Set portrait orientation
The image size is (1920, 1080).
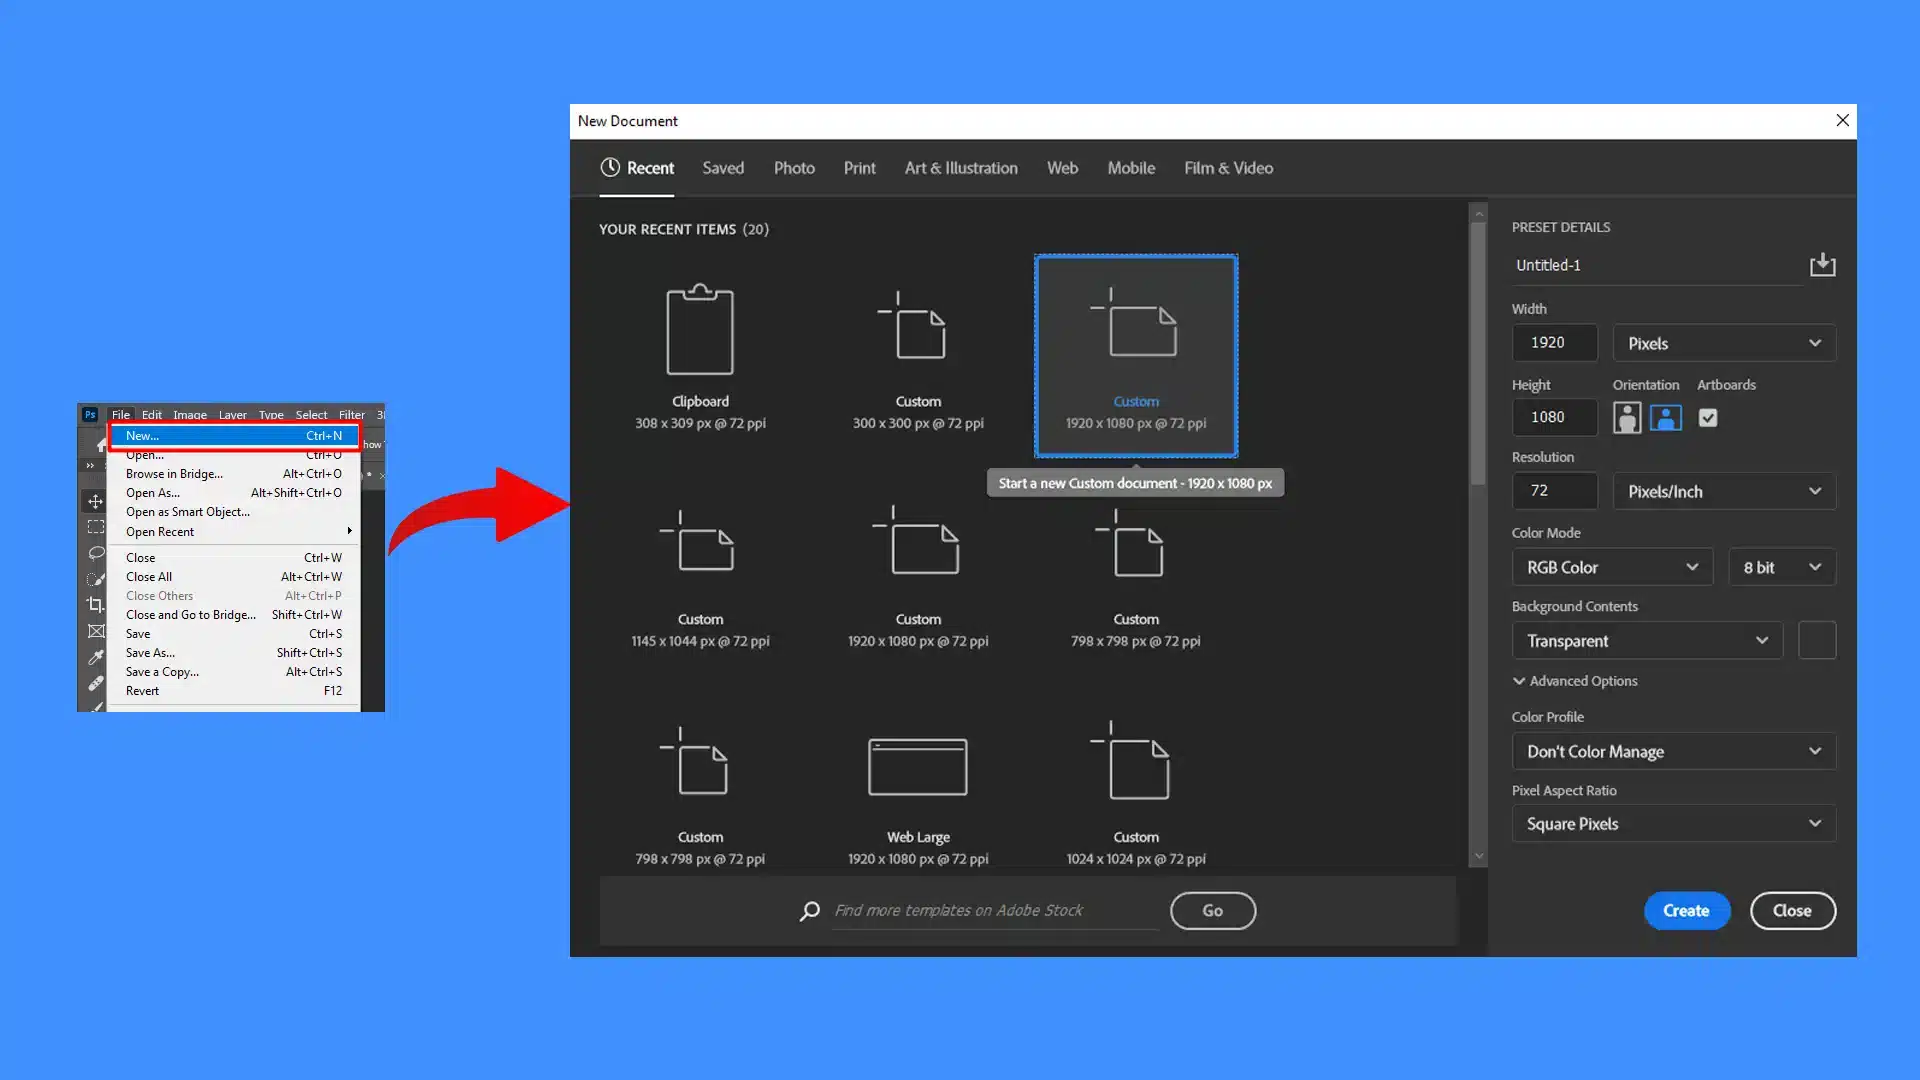tap(1627, 418)
